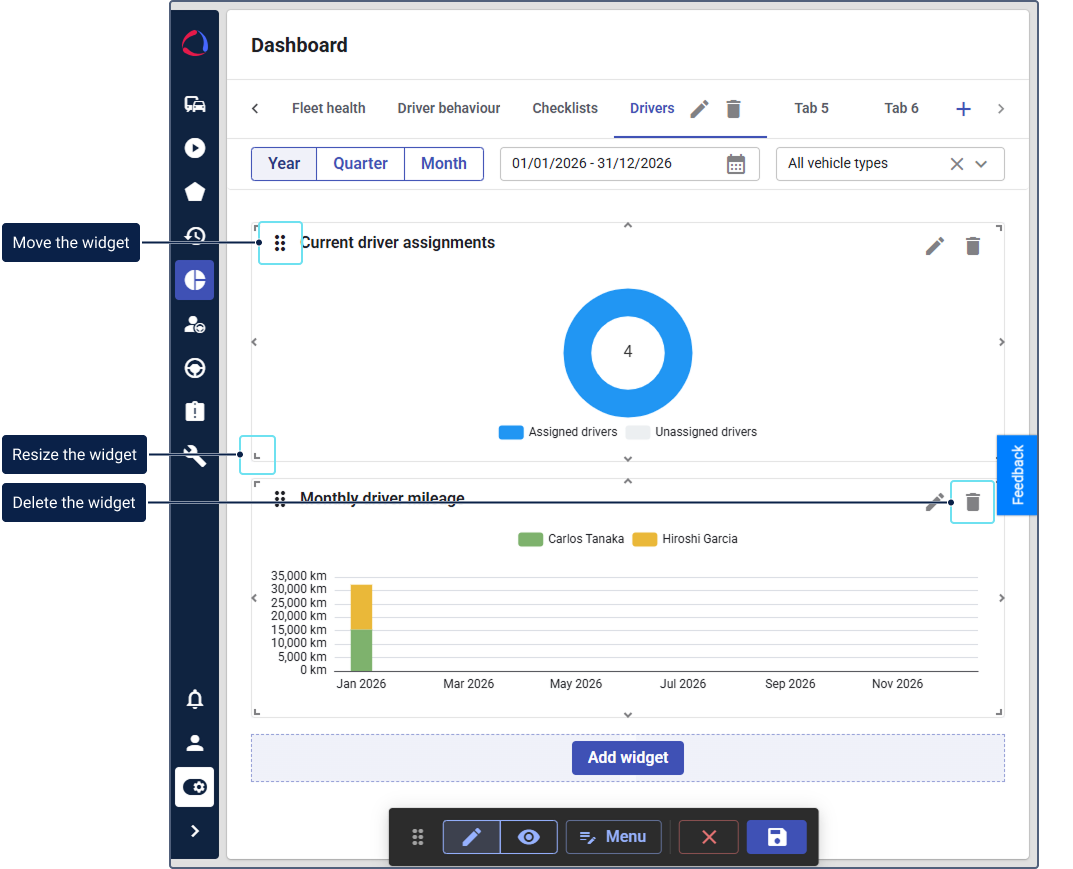Open the vehicles icon in sidebar
This screenshot has height=869, width=1073.
click(195, 104)
